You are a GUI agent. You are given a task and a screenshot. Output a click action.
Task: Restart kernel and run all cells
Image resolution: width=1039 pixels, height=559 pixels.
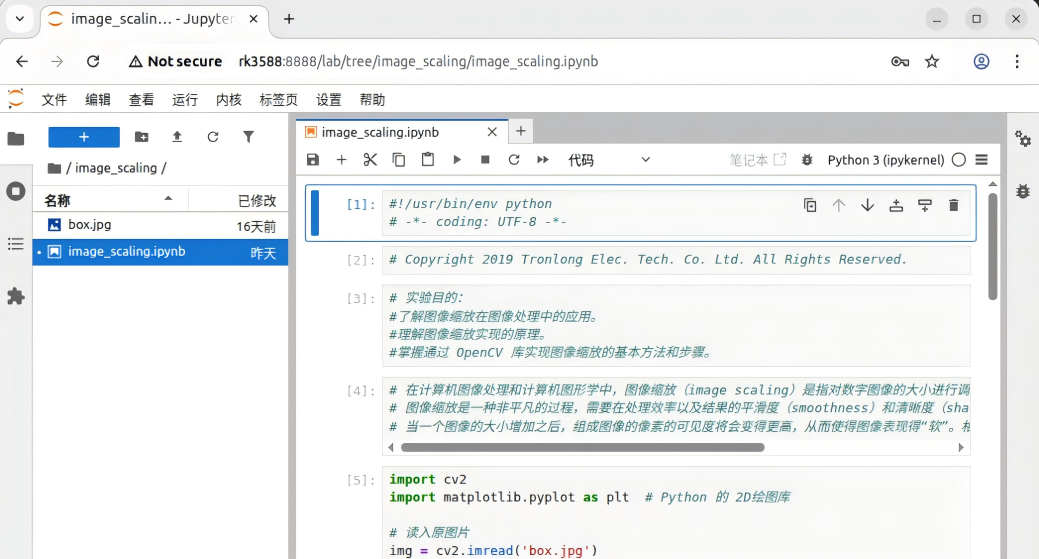coord(543,160)
